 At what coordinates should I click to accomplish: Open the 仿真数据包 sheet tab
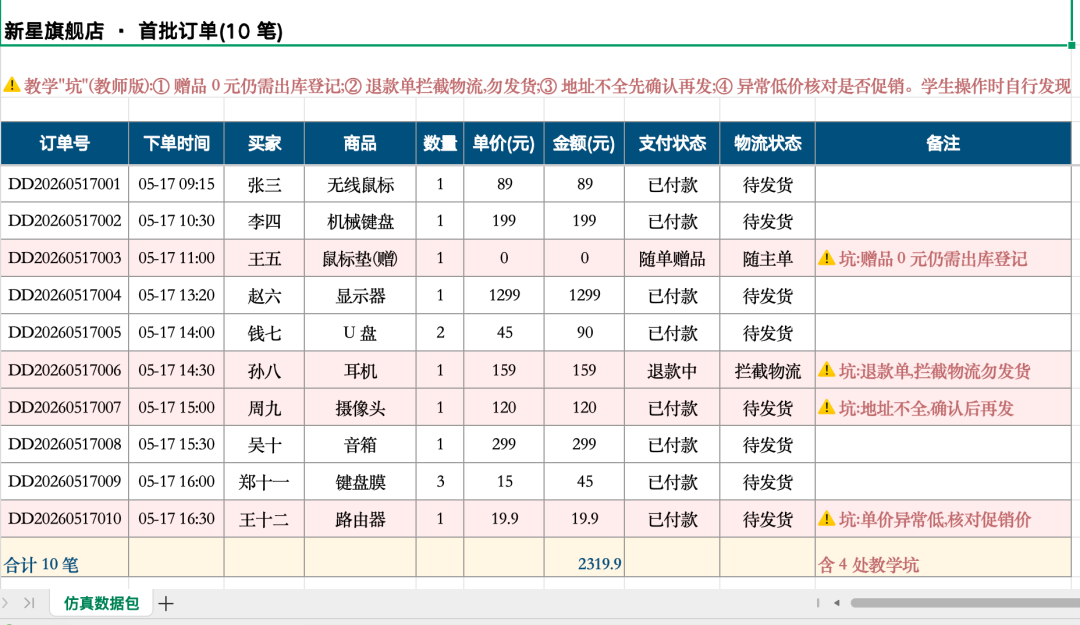pyautogui.click(x=101, y=603)
